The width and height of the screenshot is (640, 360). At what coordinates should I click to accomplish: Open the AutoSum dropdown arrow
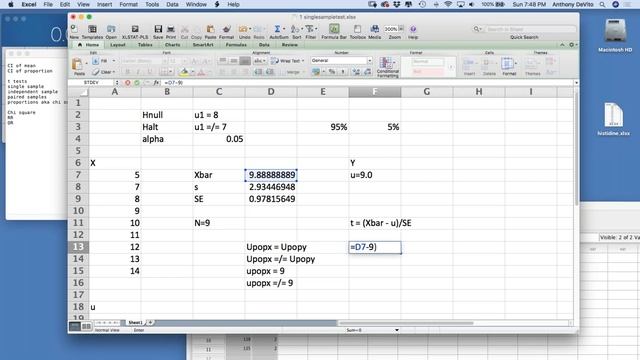(x=284, y=29)
